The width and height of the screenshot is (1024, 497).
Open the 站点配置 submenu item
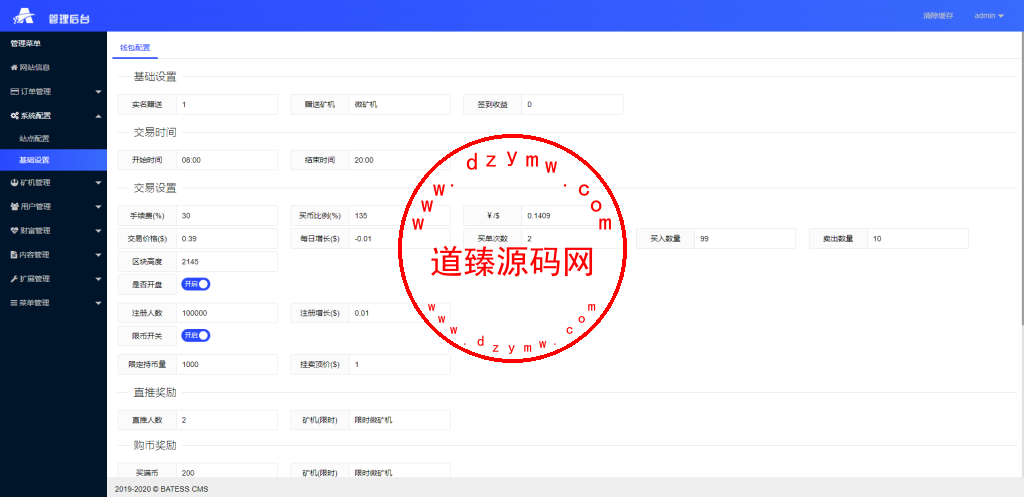(54, 138)
